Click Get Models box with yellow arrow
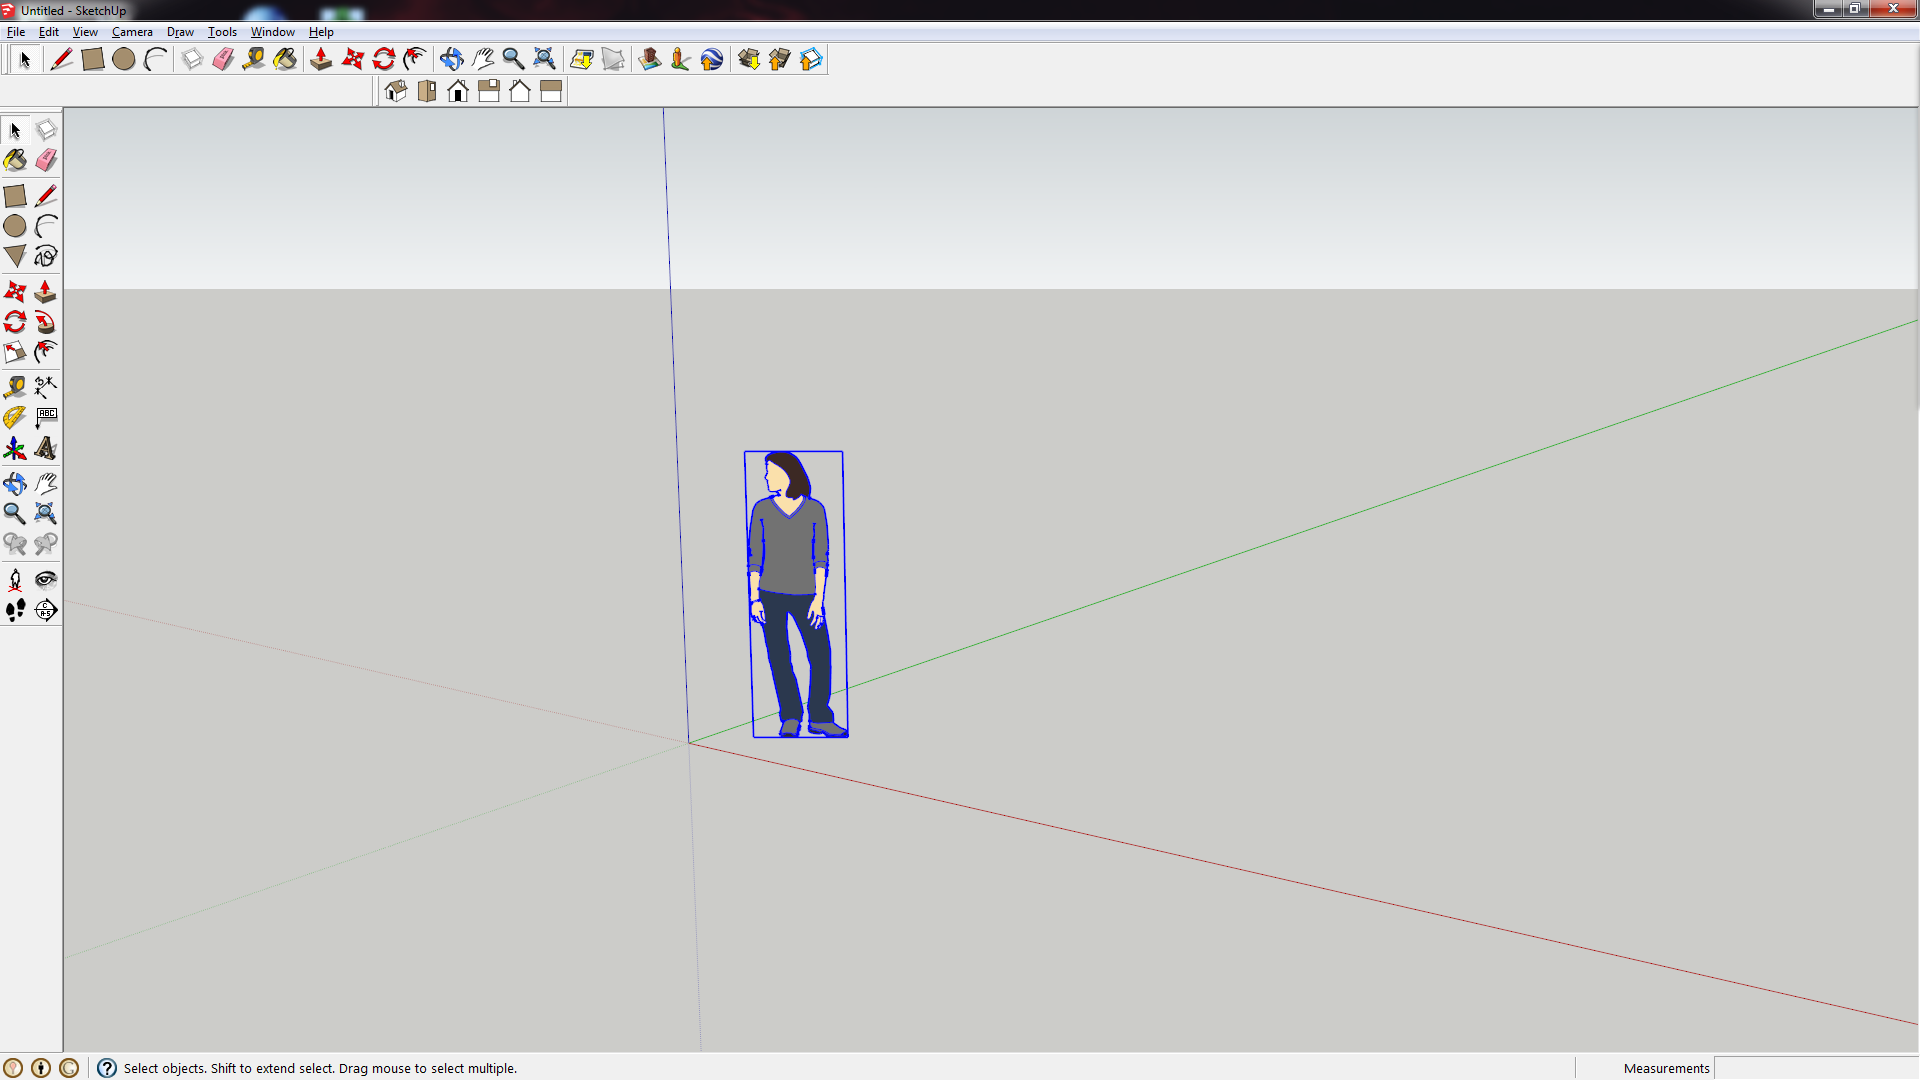The width and height of the screenshot is (1920, 1080). pyautogui.click(x=748, y=60)
